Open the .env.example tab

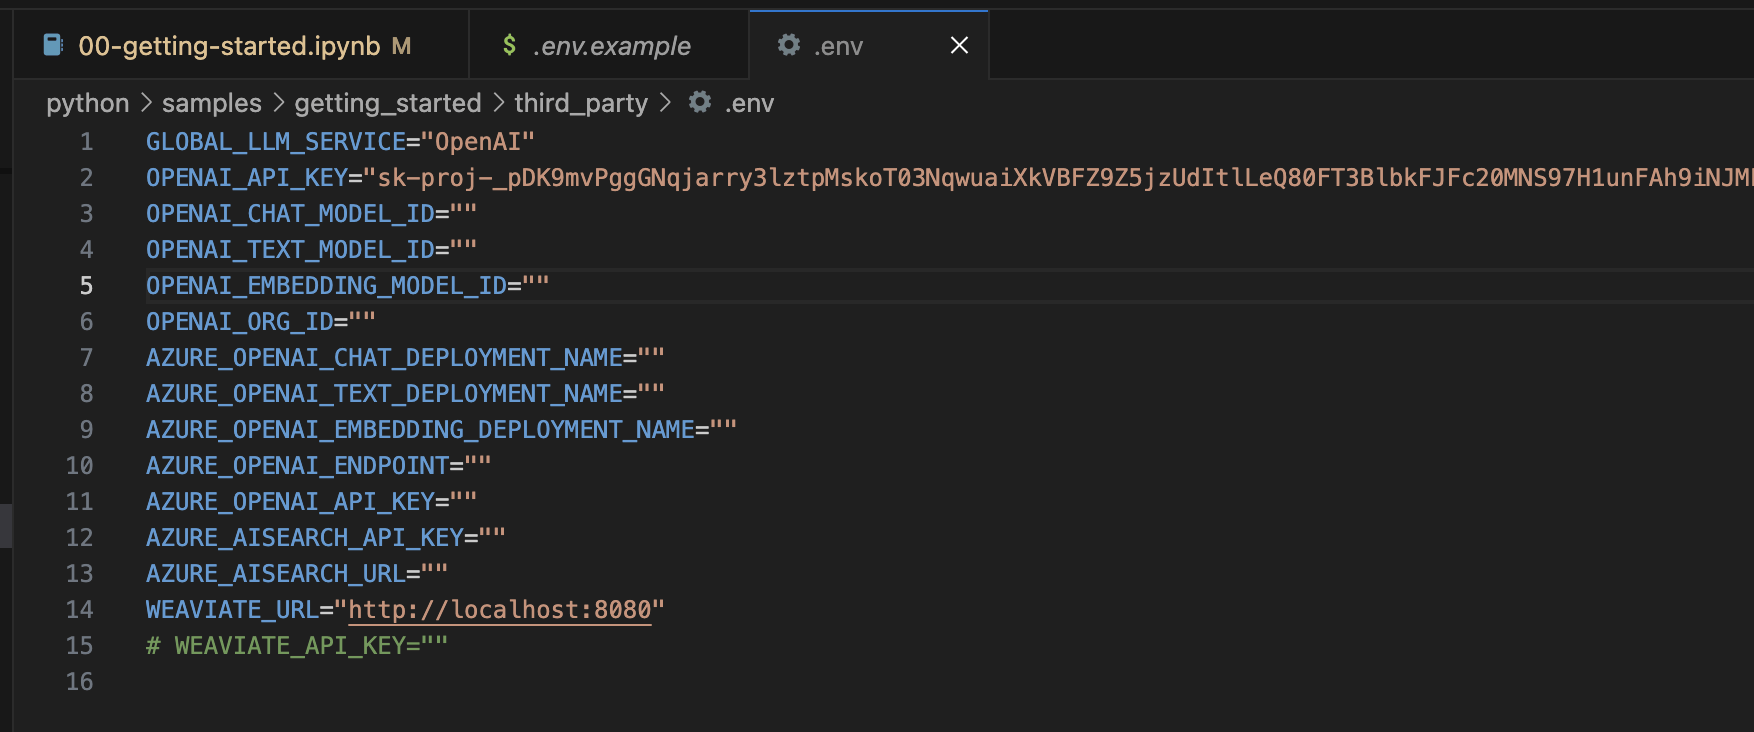click(612, 46)
